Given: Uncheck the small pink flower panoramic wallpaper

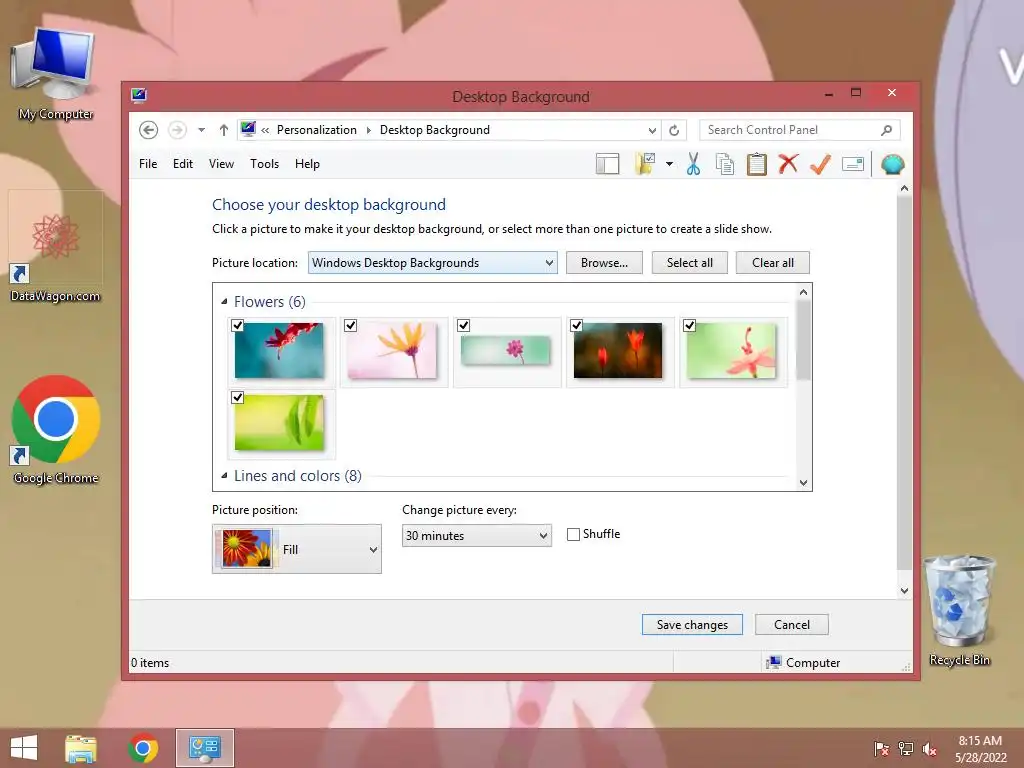Looking at the screenshot, I should click(464, 325).
